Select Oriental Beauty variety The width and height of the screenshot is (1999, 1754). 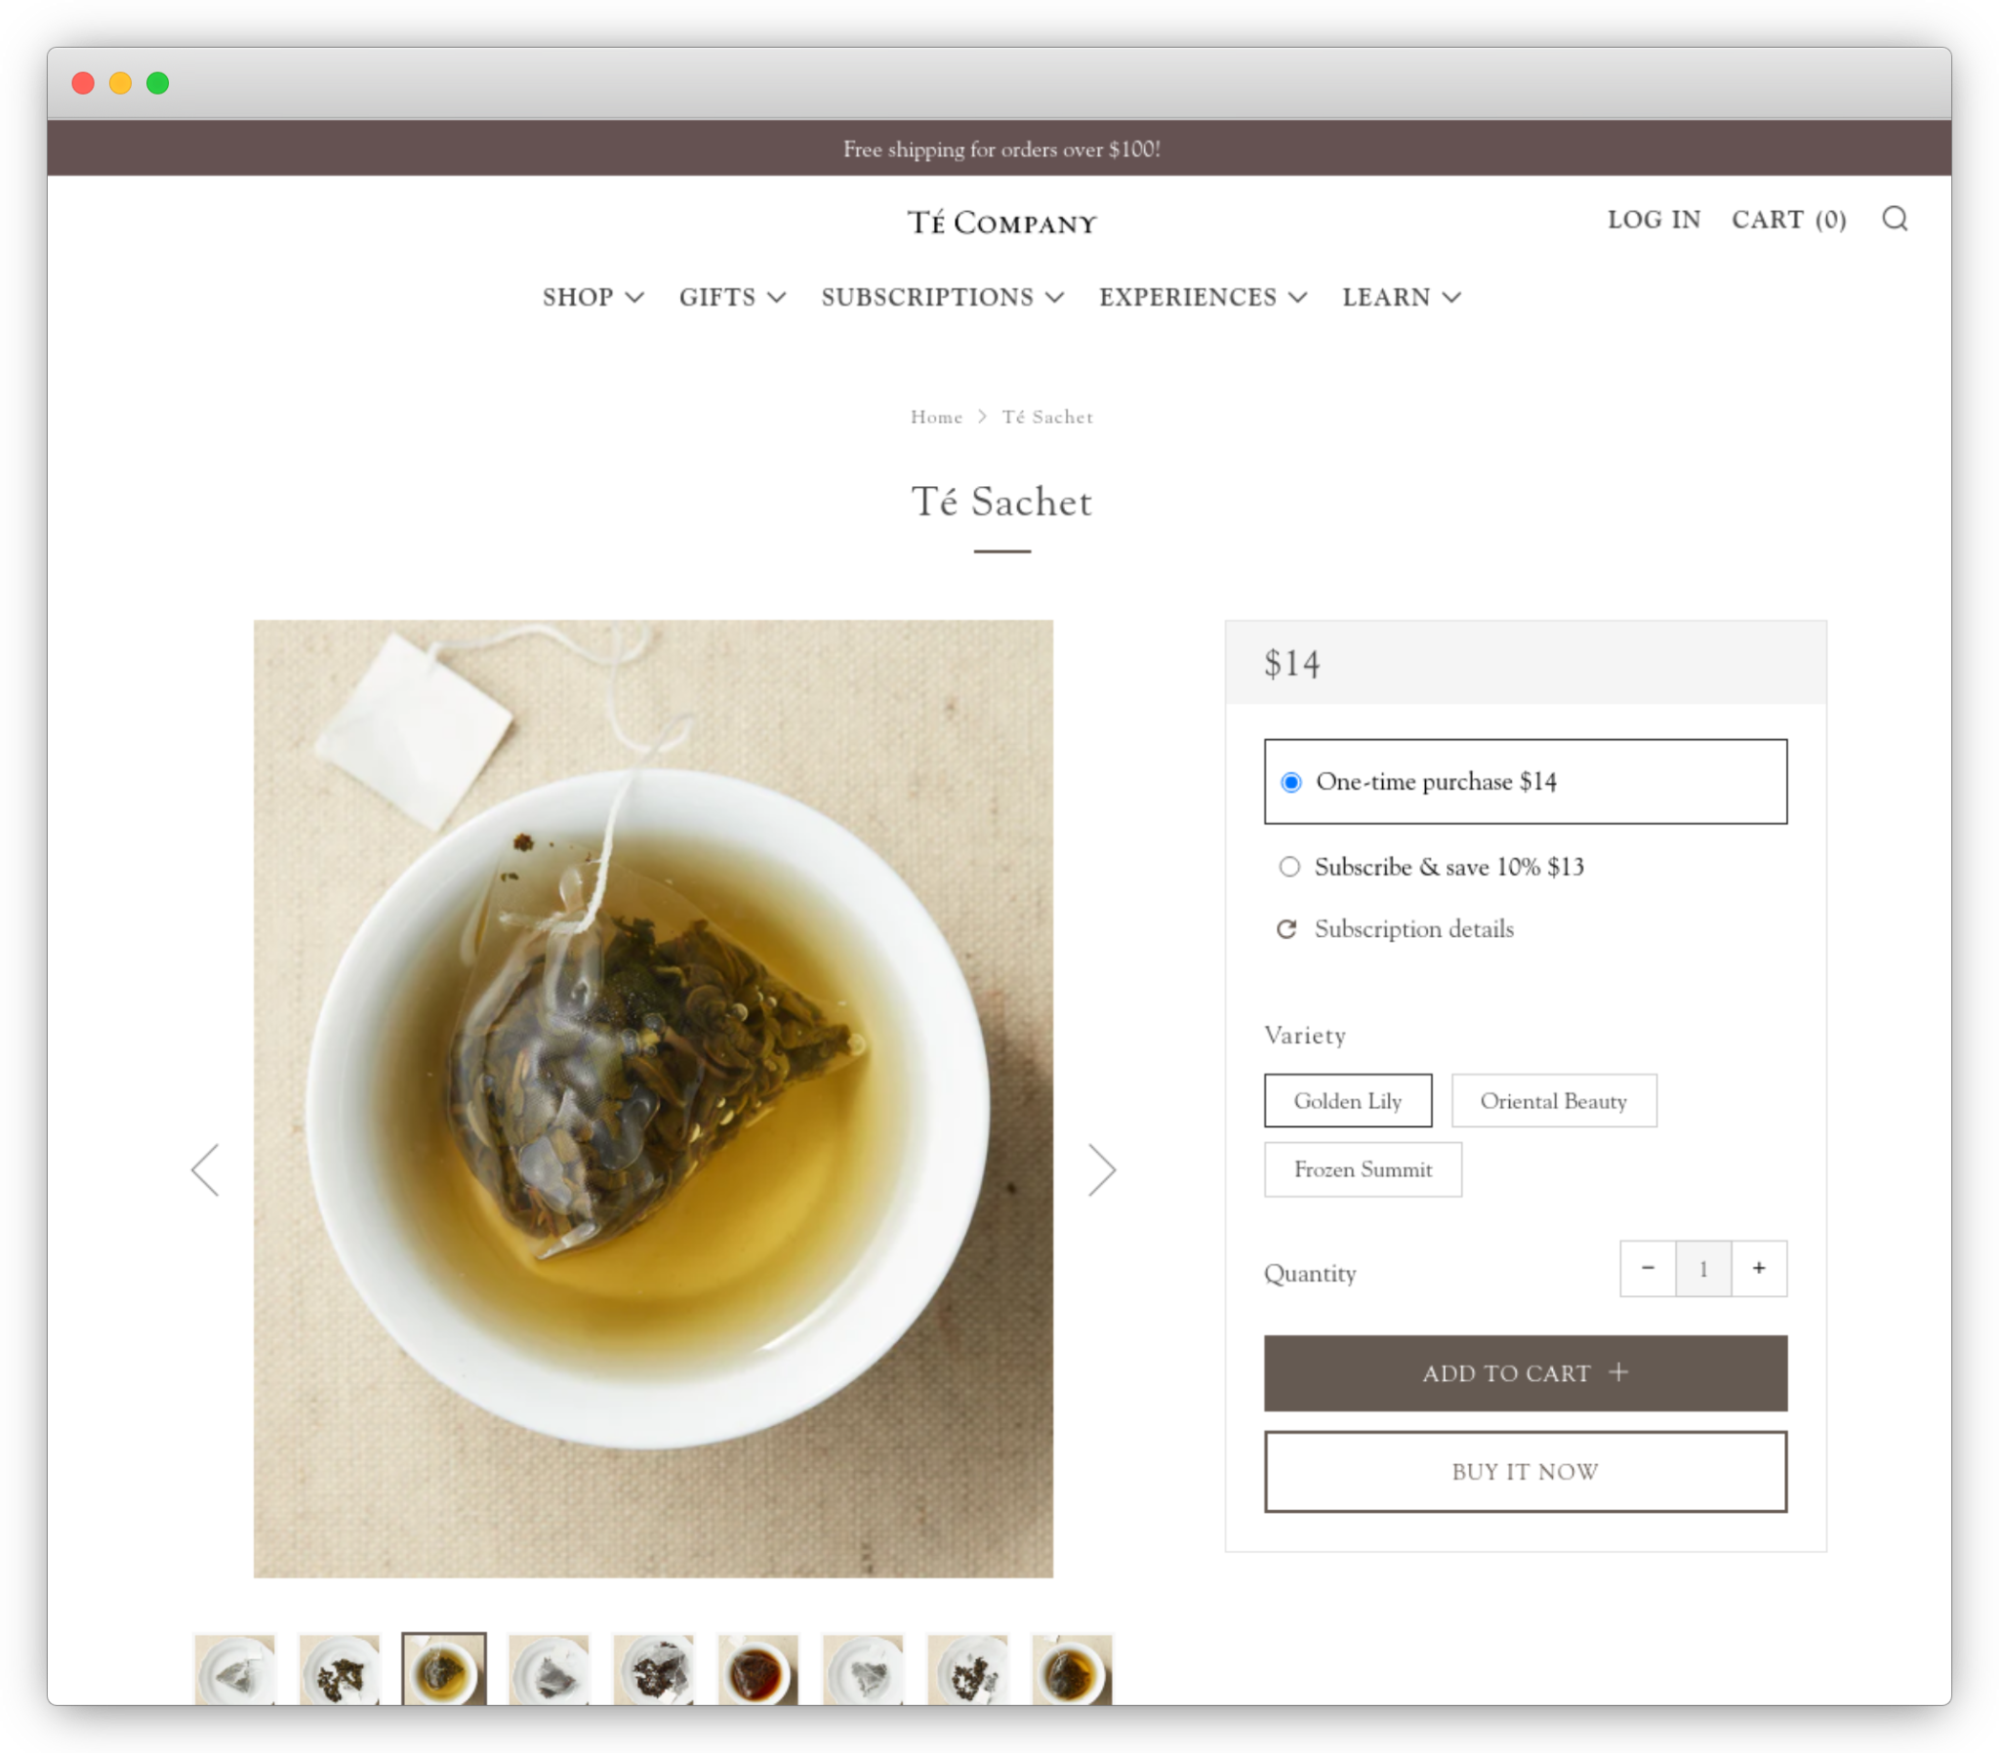pyautogui.click(x=1553, y=1101)
